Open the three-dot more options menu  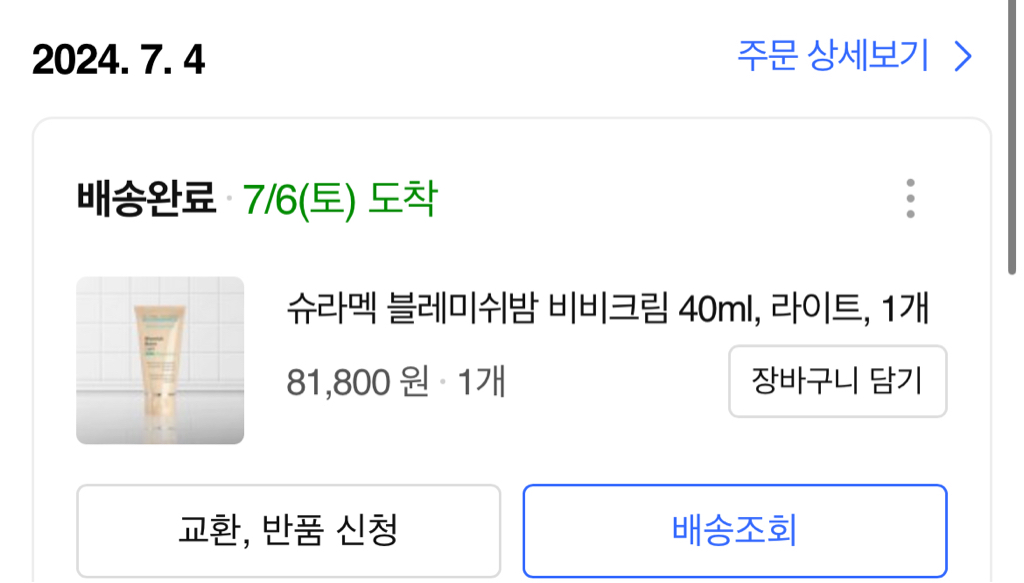[910, 198]
